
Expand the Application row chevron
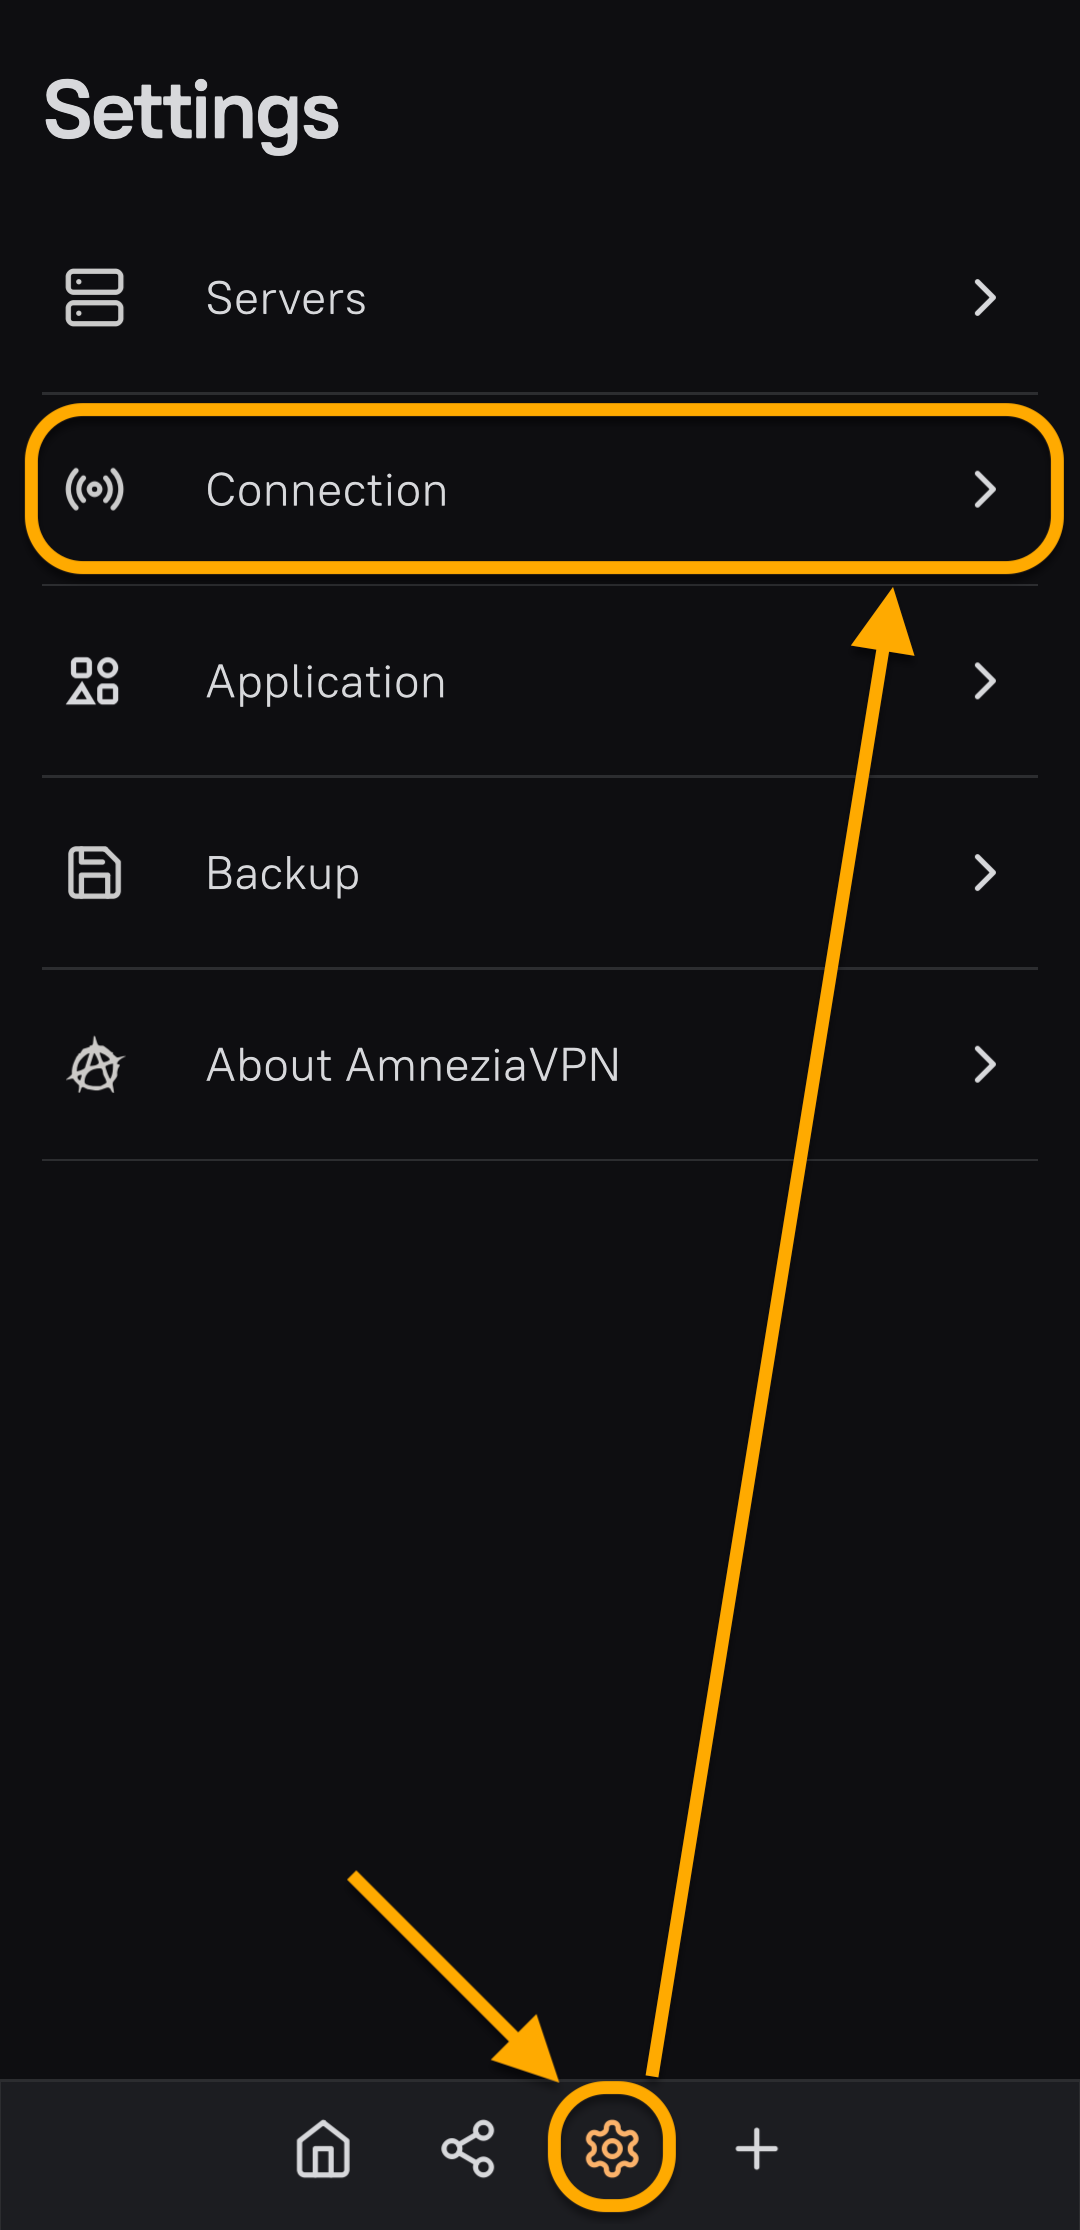985,682
